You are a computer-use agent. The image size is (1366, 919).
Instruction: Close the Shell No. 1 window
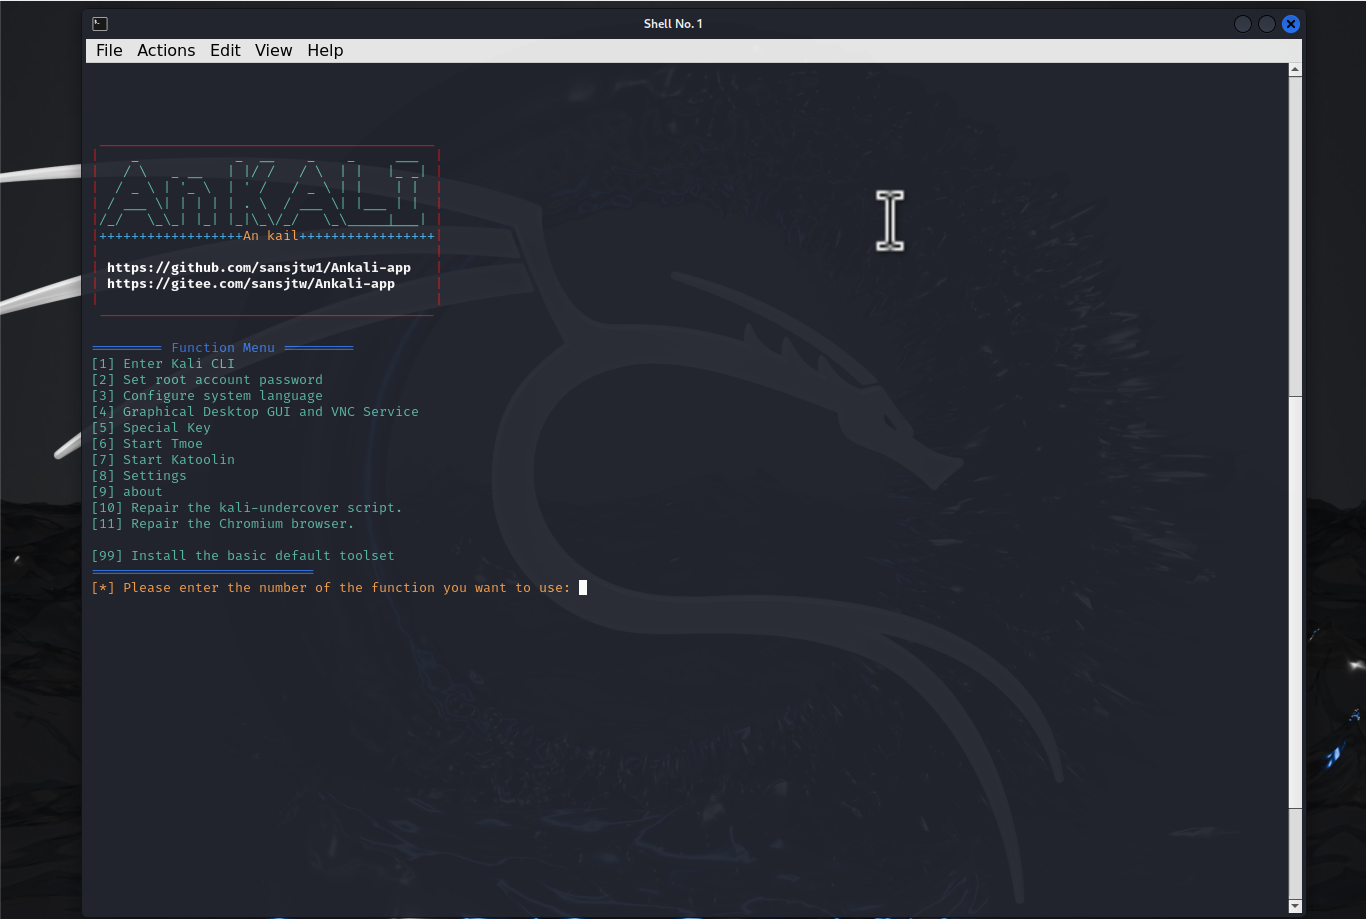pyautogui.click(x=1291, y=24)
